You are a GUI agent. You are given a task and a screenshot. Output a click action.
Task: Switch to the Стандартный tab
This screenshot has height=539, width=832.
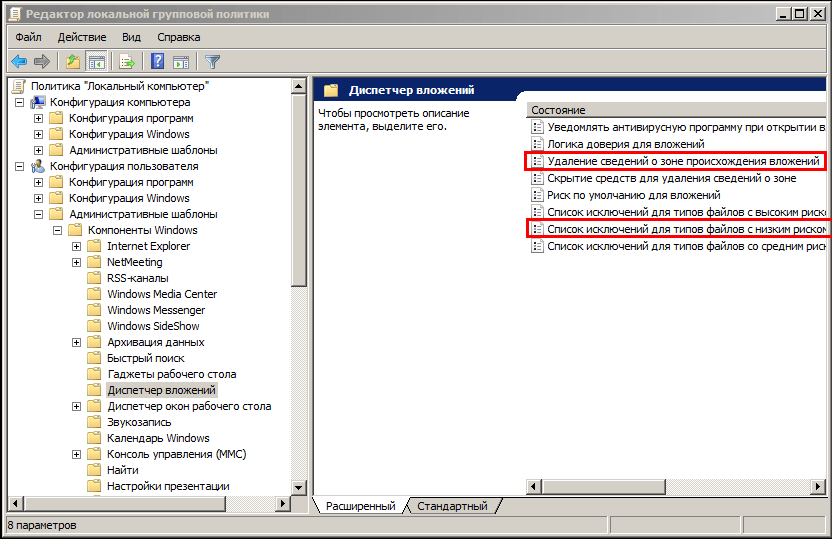pos(452,506)
